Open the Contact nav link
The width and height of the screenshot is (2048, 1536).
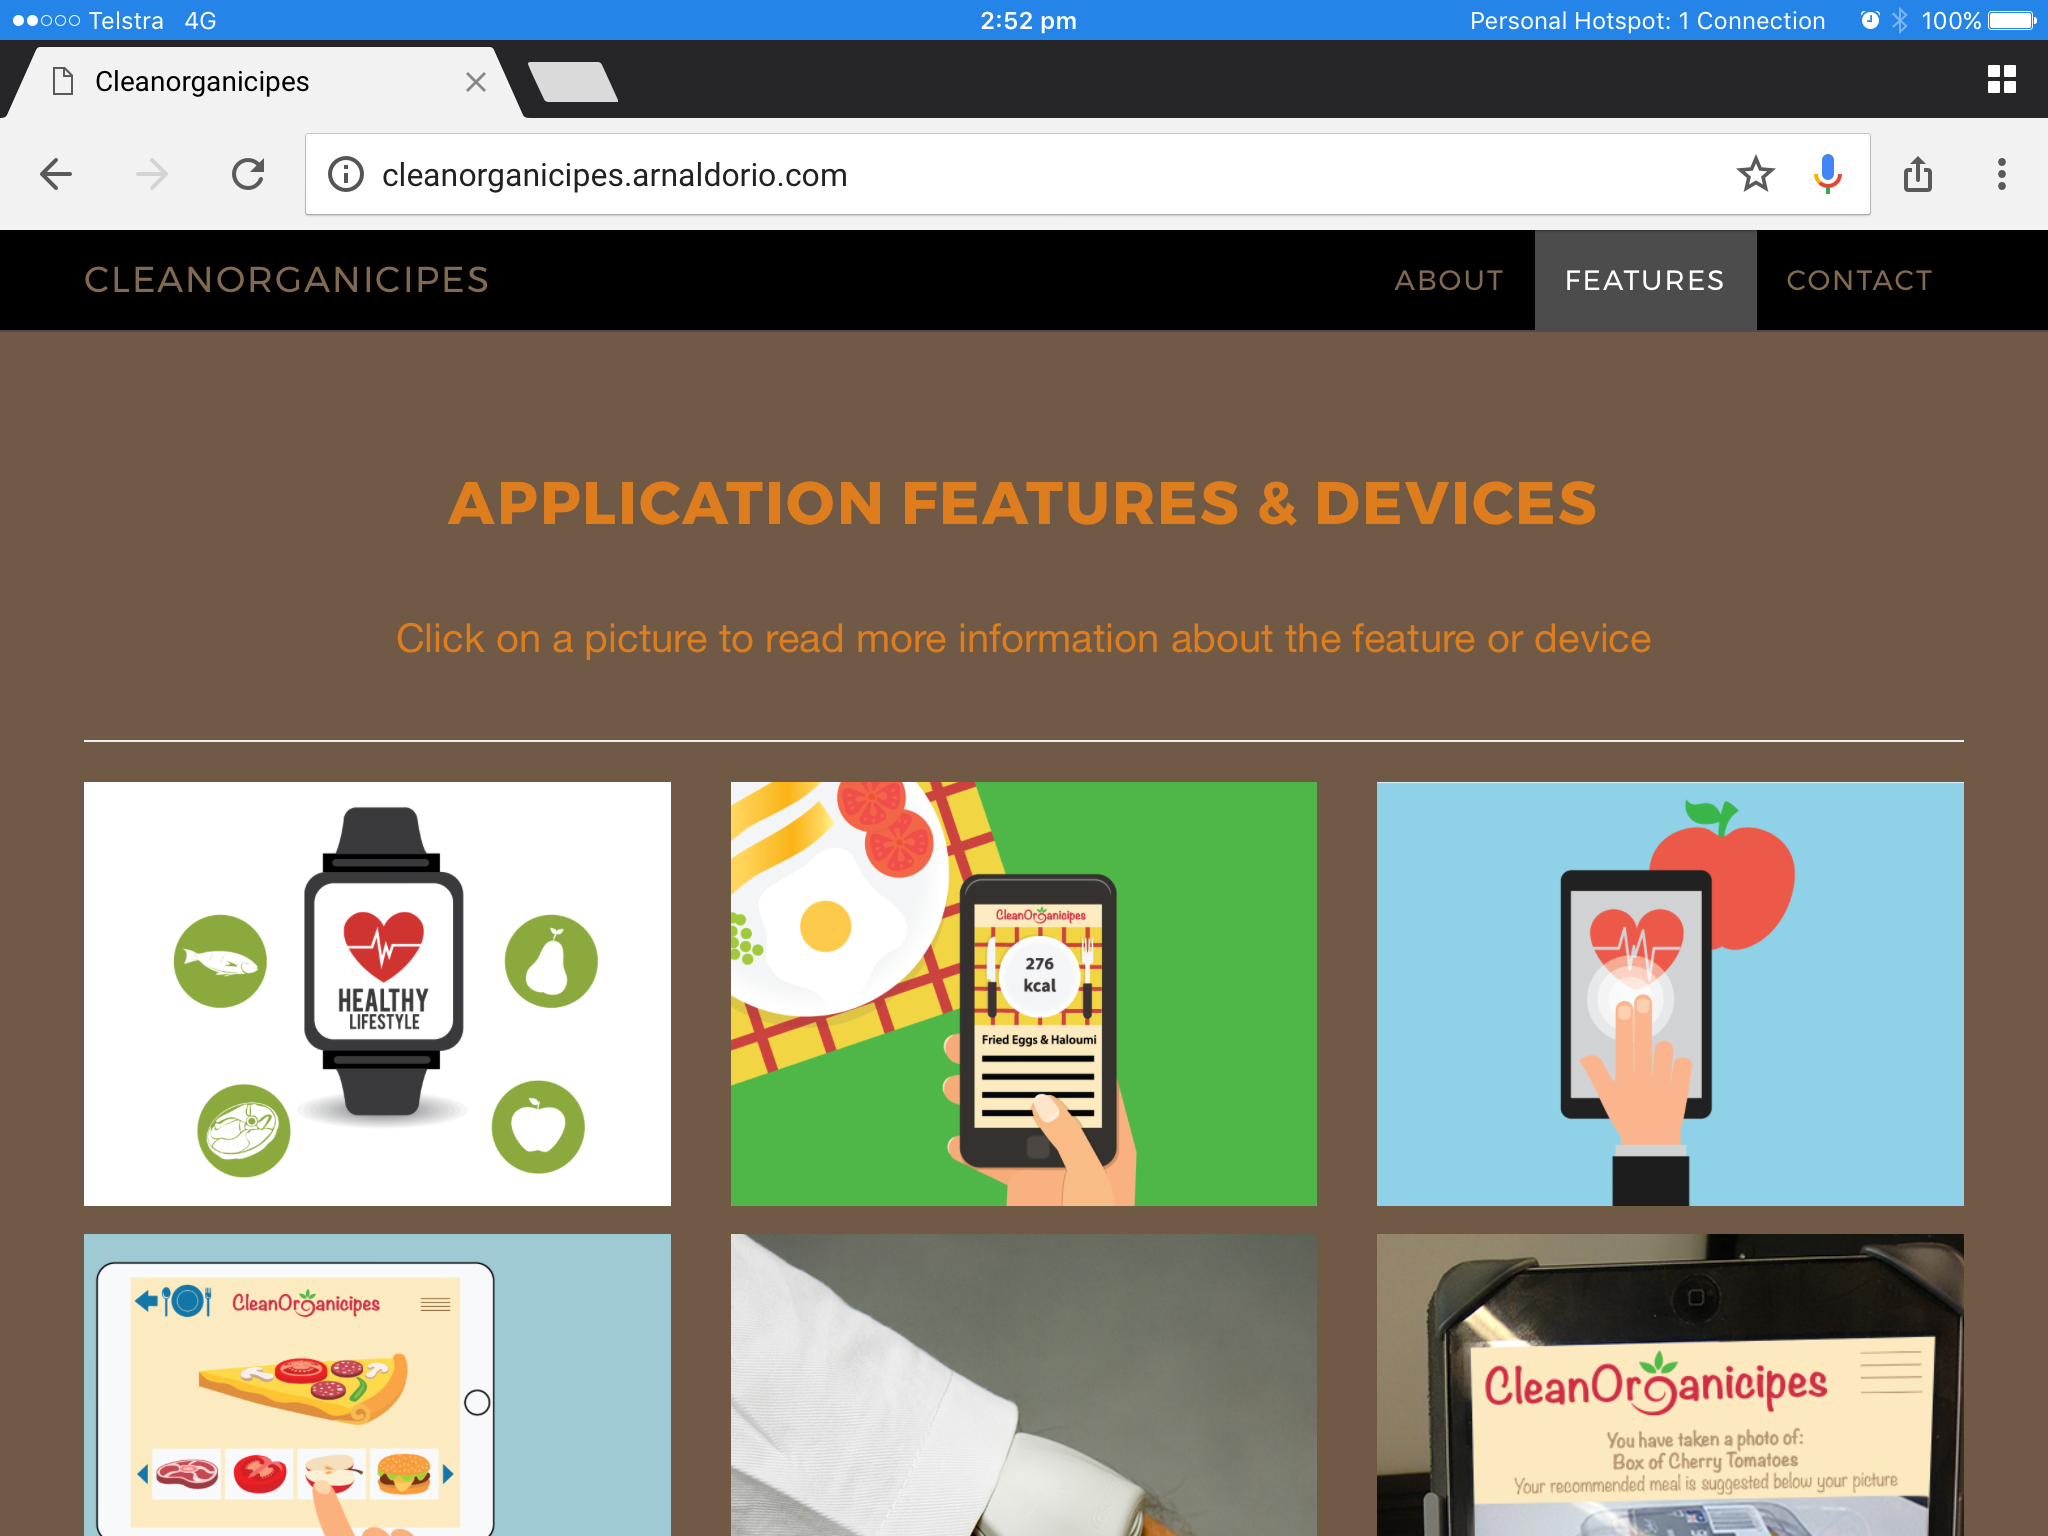(x=1859, y=280)
